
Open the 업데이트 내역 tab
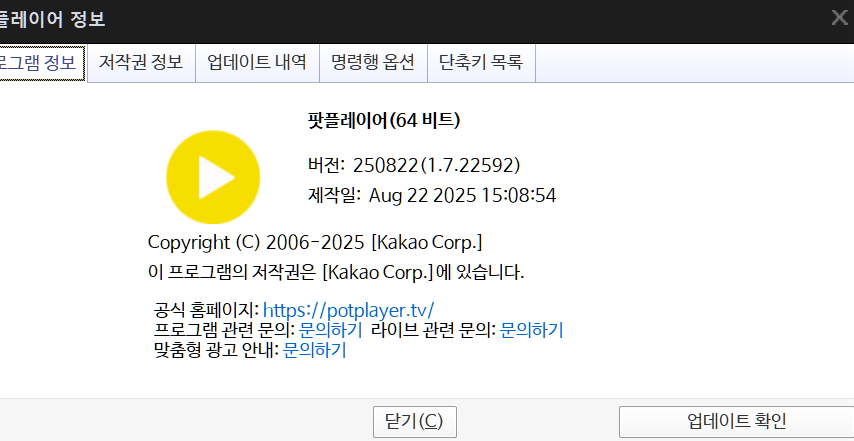[x=257, y=63]
